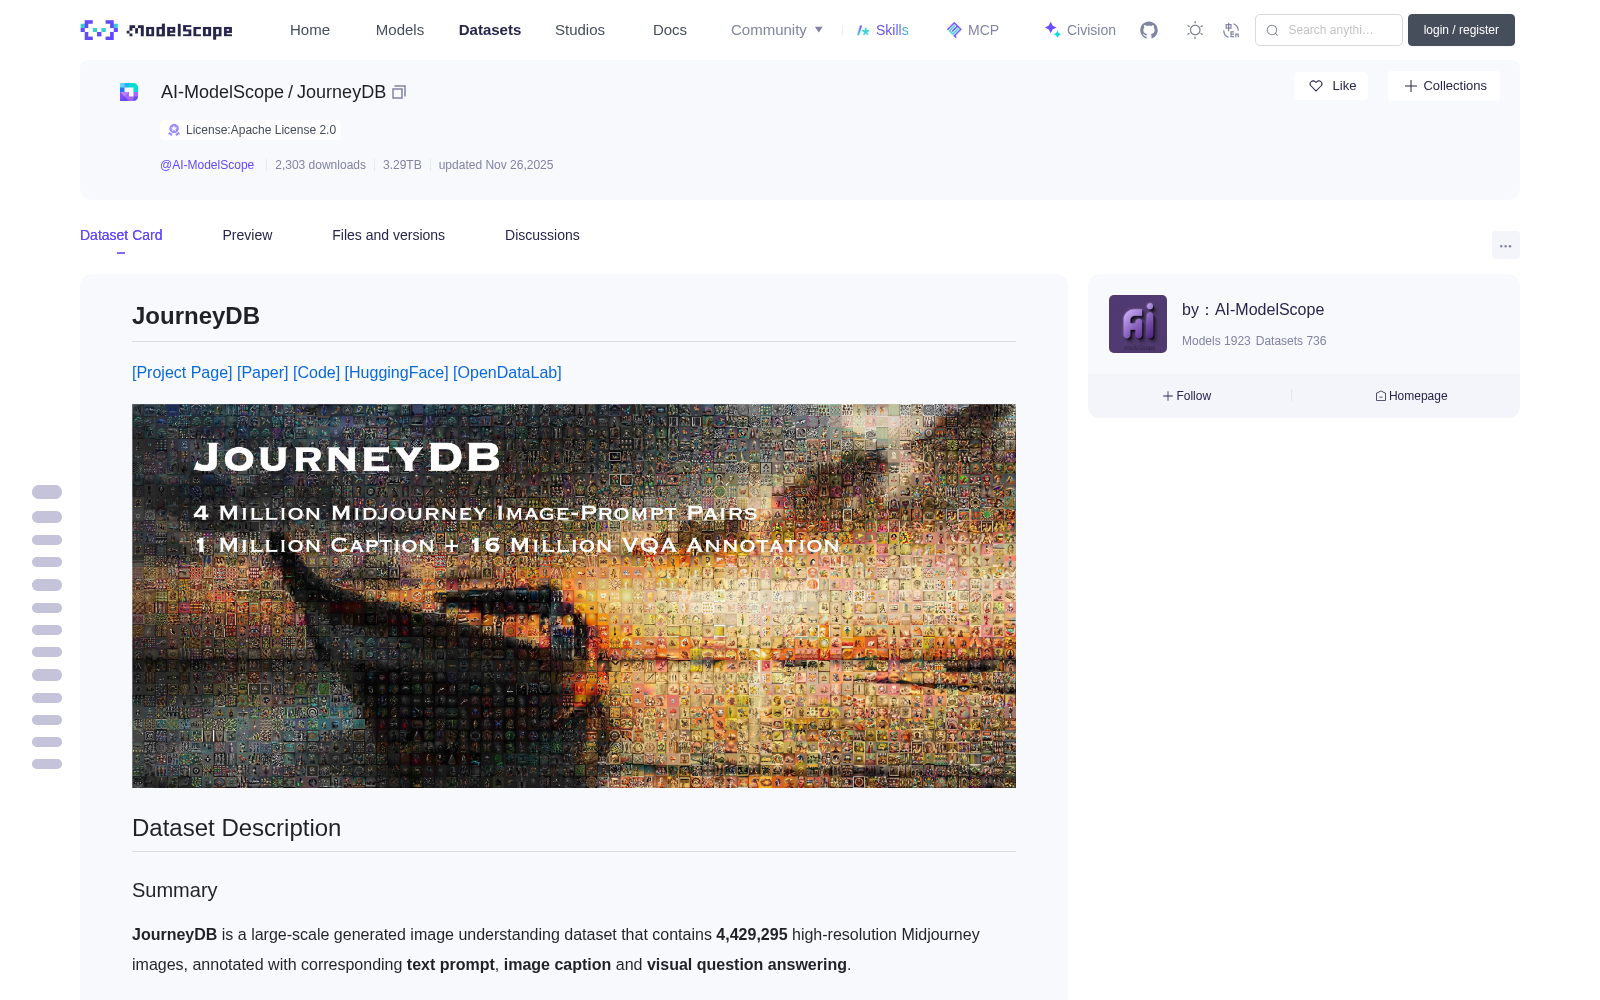Click the bottommost outline pill in left rail
The image size is (1600, 1000).
coord(47,764)
